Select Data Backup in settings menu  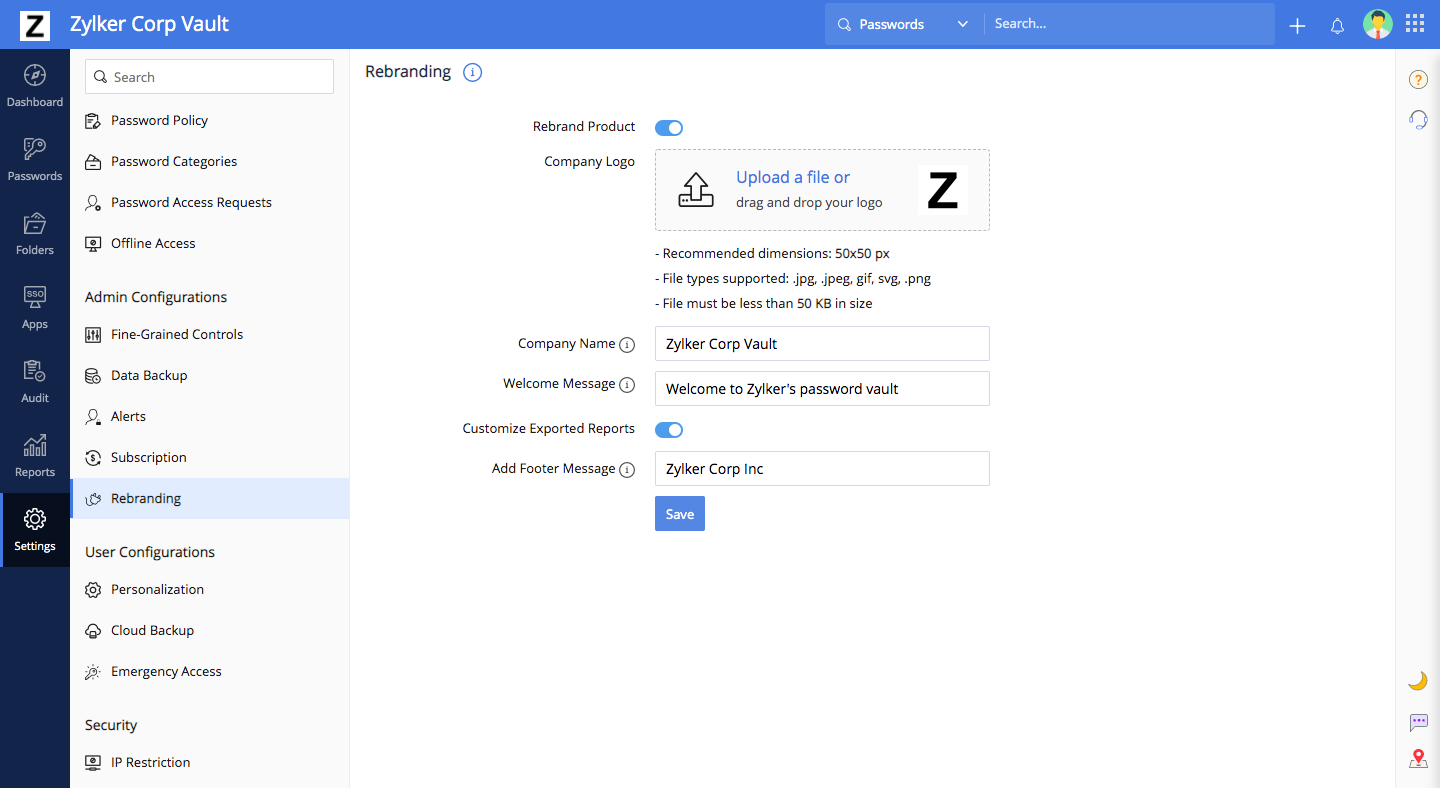[x=149, y=375]
